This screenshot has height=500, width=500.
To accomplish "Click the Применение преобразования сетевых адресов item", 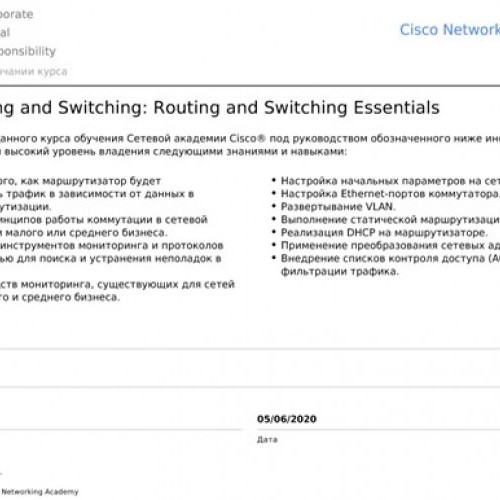I will coord(390,246).
